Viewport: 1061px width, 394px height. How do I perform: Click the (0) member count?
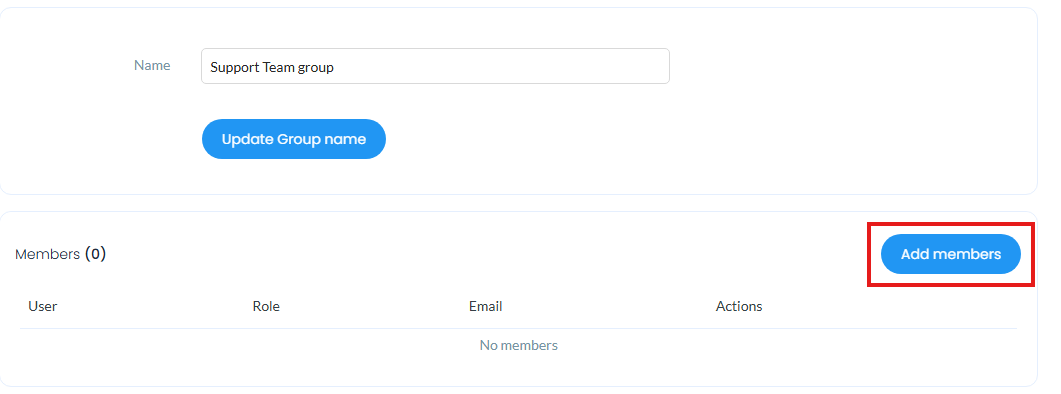pyautogui.click(x=95, y=254)
